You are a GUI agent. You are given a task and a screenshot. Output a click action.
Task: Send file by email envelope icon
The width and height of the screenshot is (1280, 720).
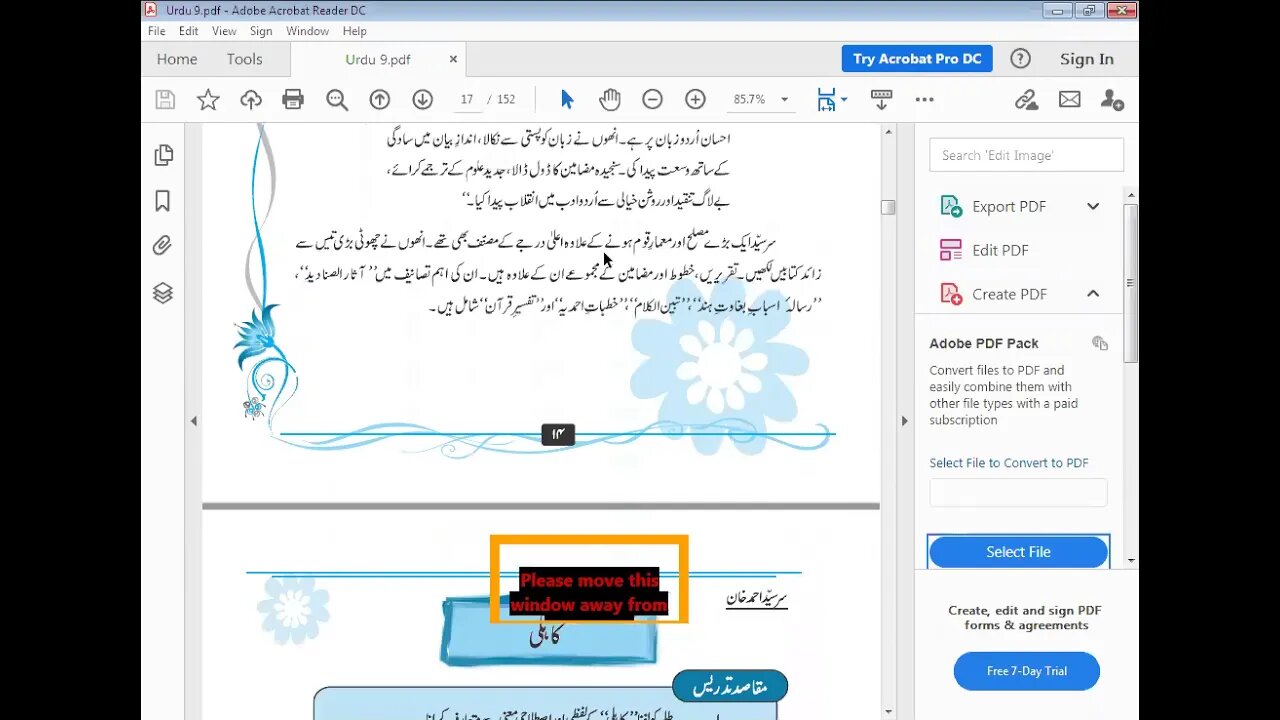click(x=1069, y=99)
